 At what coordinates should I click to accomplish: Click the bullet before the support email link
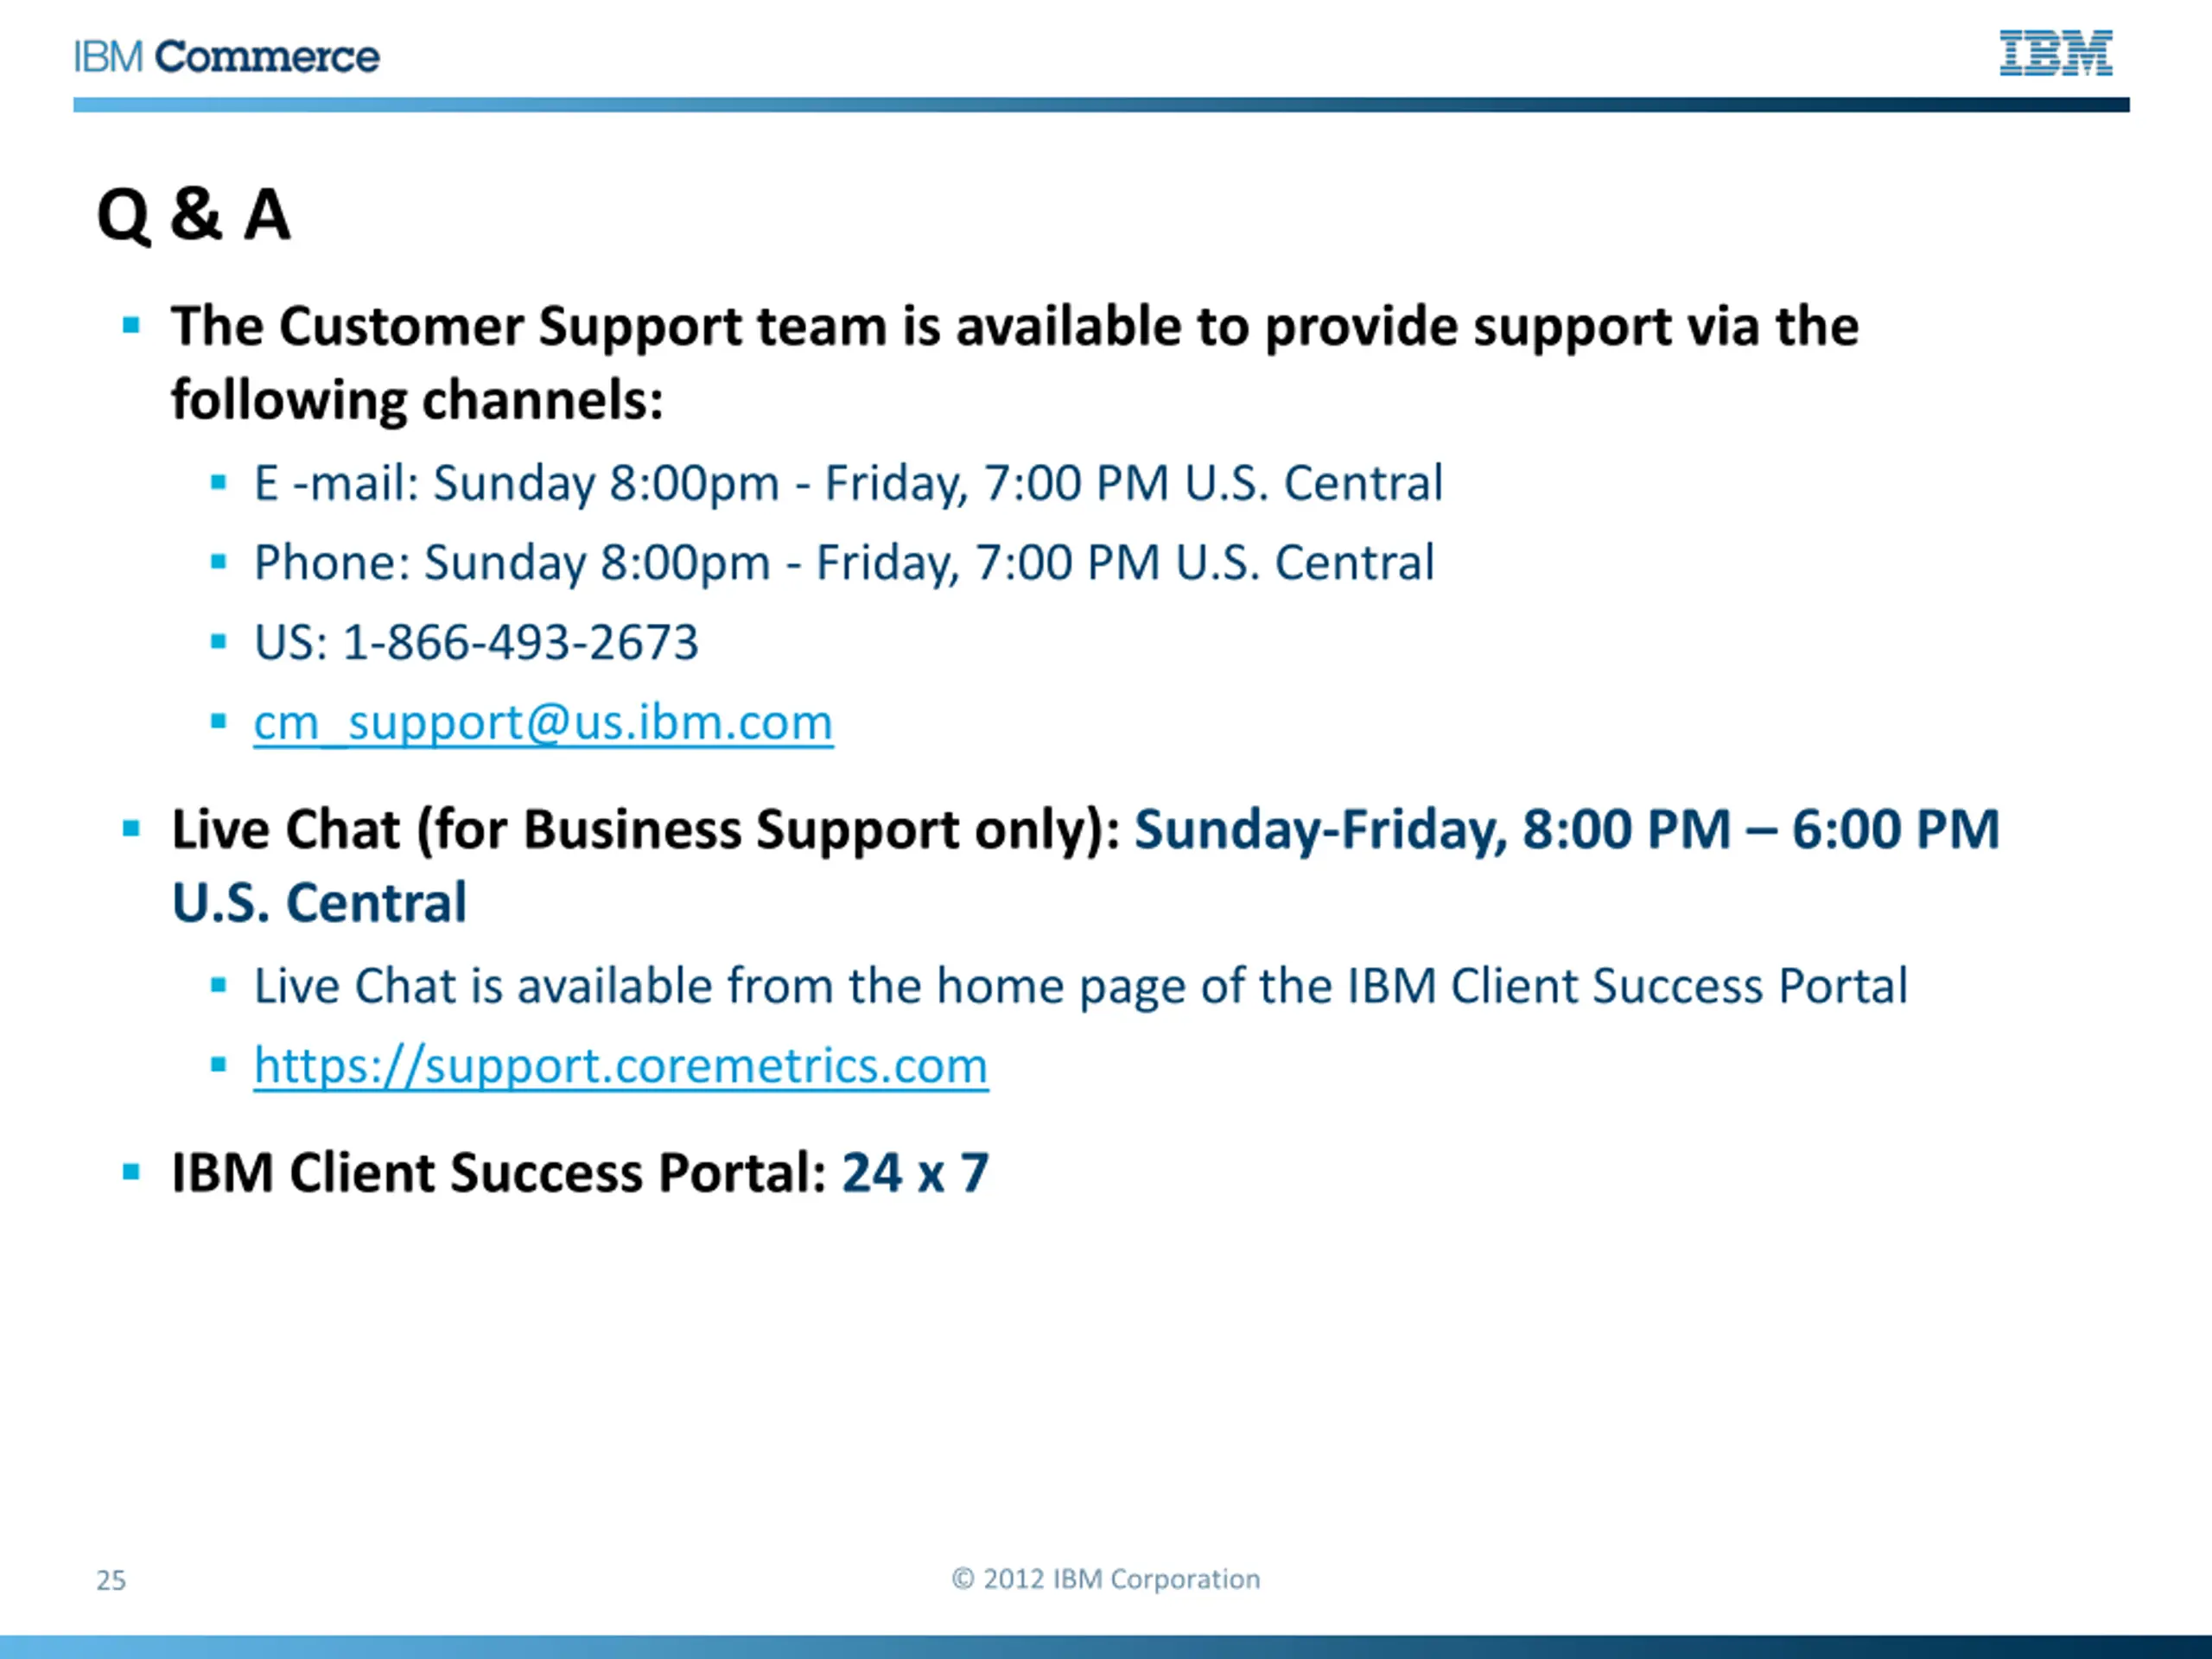(x=219, y=721)
